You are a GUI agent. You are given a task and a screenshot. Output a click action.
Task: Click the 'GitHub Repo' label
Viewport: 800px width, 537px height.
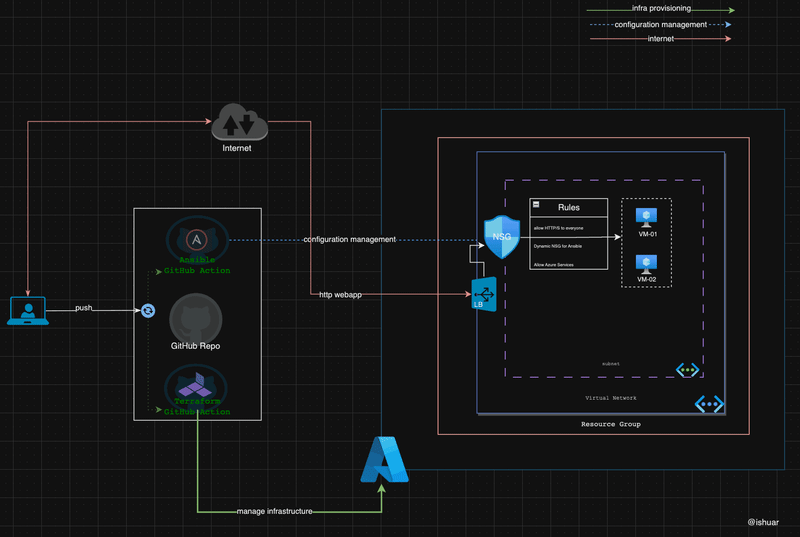tap(195, 346)
